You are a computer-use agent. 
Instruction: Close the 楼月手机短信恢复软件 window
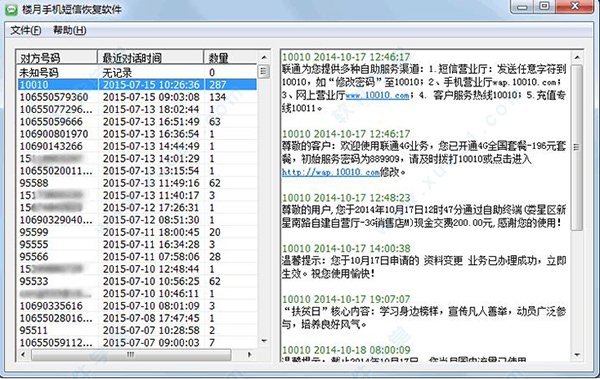[x=574, y=7]
